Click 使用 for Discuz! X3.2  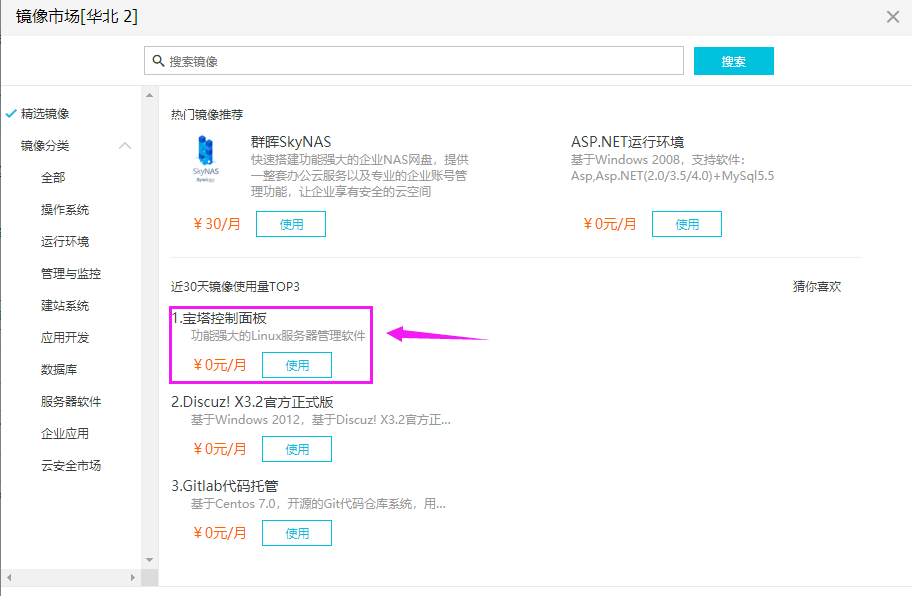tap(297, 449)
